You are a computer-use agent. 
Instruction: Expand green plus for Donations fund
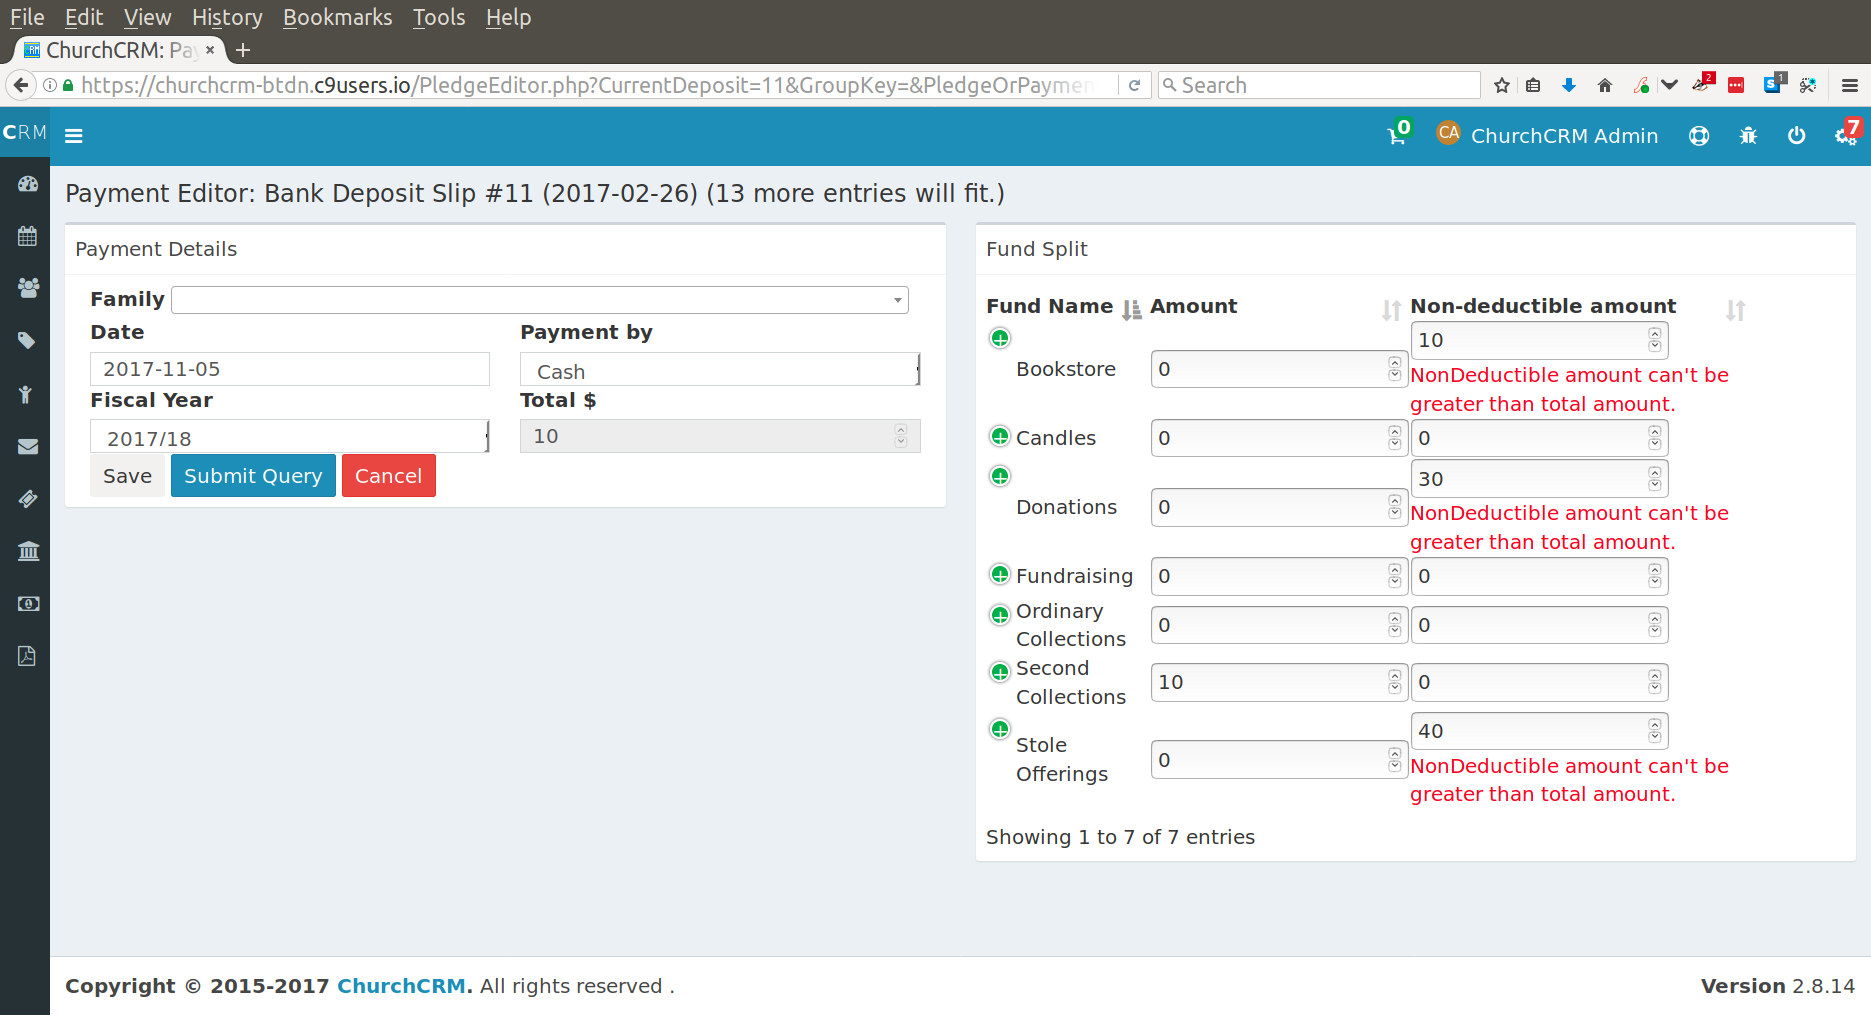[x=1000, y=476]
